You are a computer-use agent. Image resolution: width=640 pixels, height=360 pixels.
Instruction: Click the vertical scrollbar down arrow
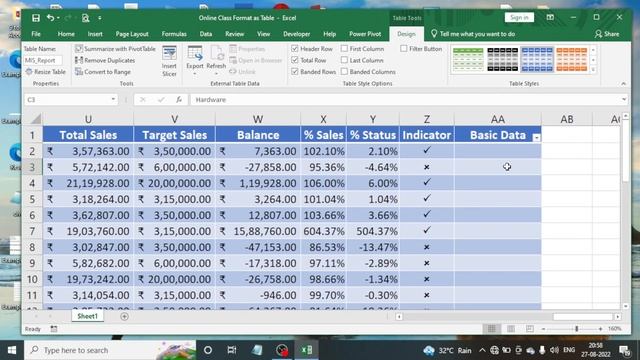point(626,306)
